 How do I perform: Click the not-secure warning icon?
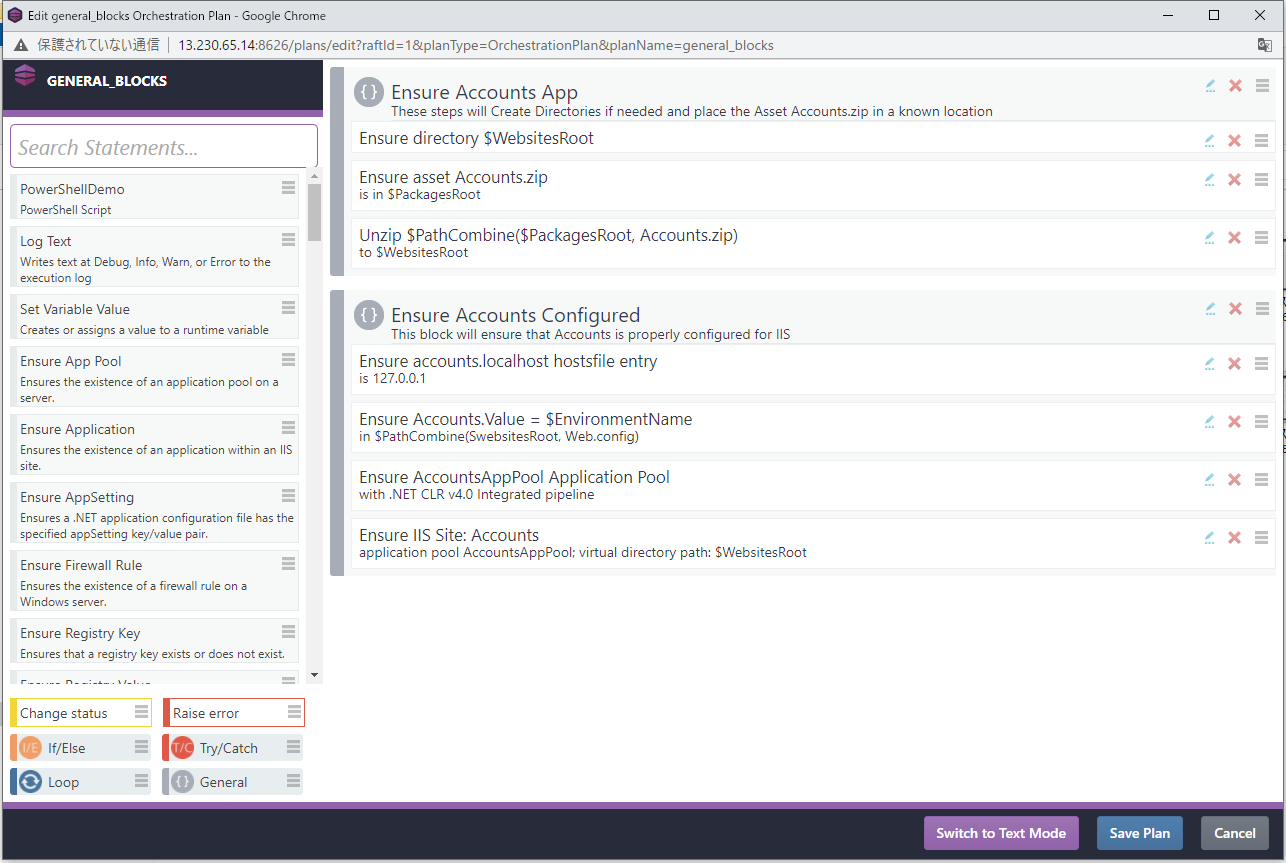pyautogui.click(x=20, y=45)
